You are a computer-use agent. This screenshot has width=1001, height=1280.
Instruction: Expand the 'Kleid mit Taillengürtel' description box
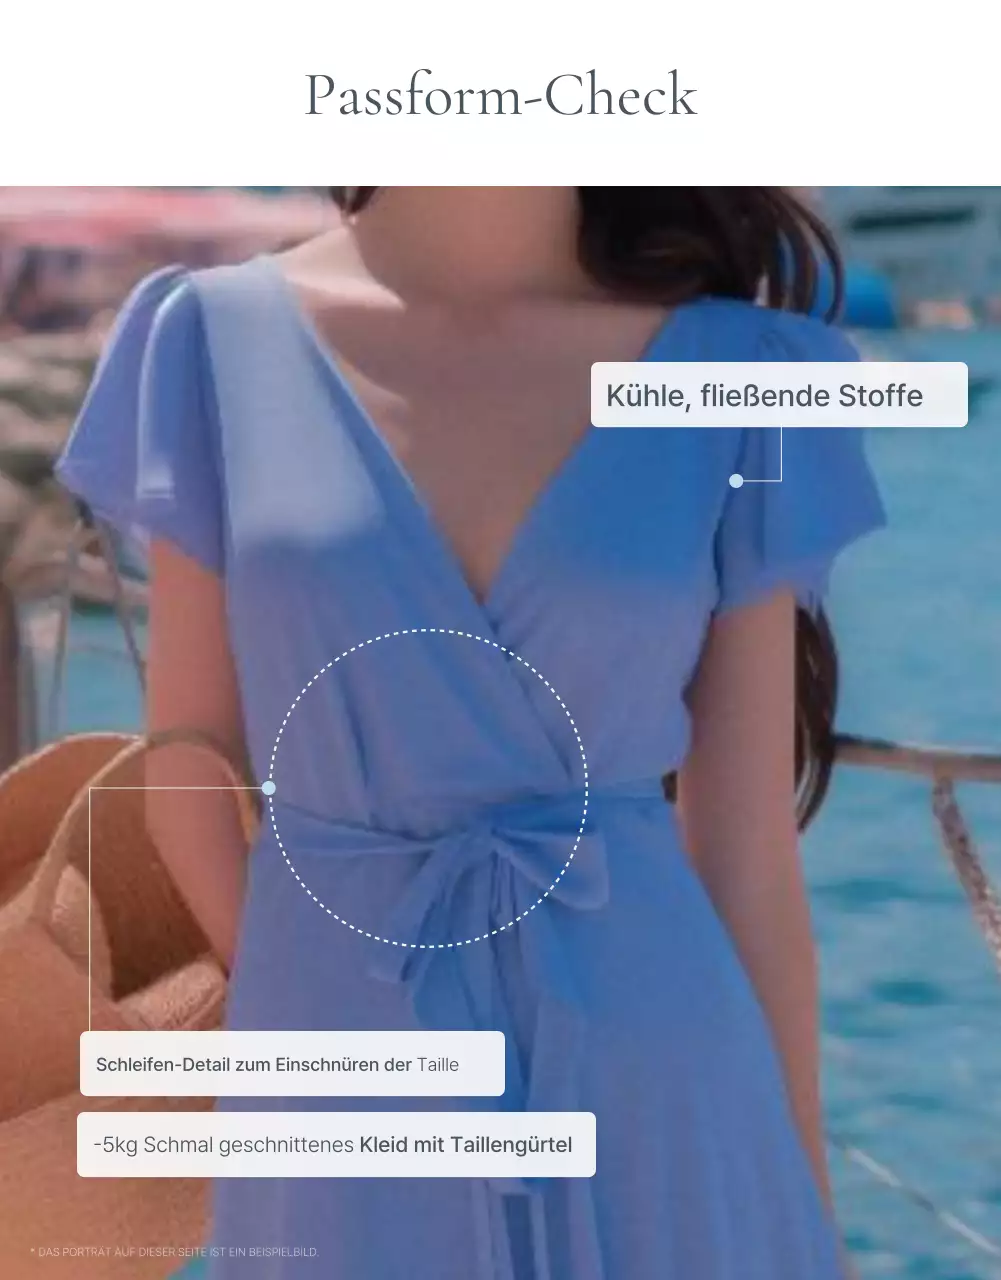point(335,1144)
